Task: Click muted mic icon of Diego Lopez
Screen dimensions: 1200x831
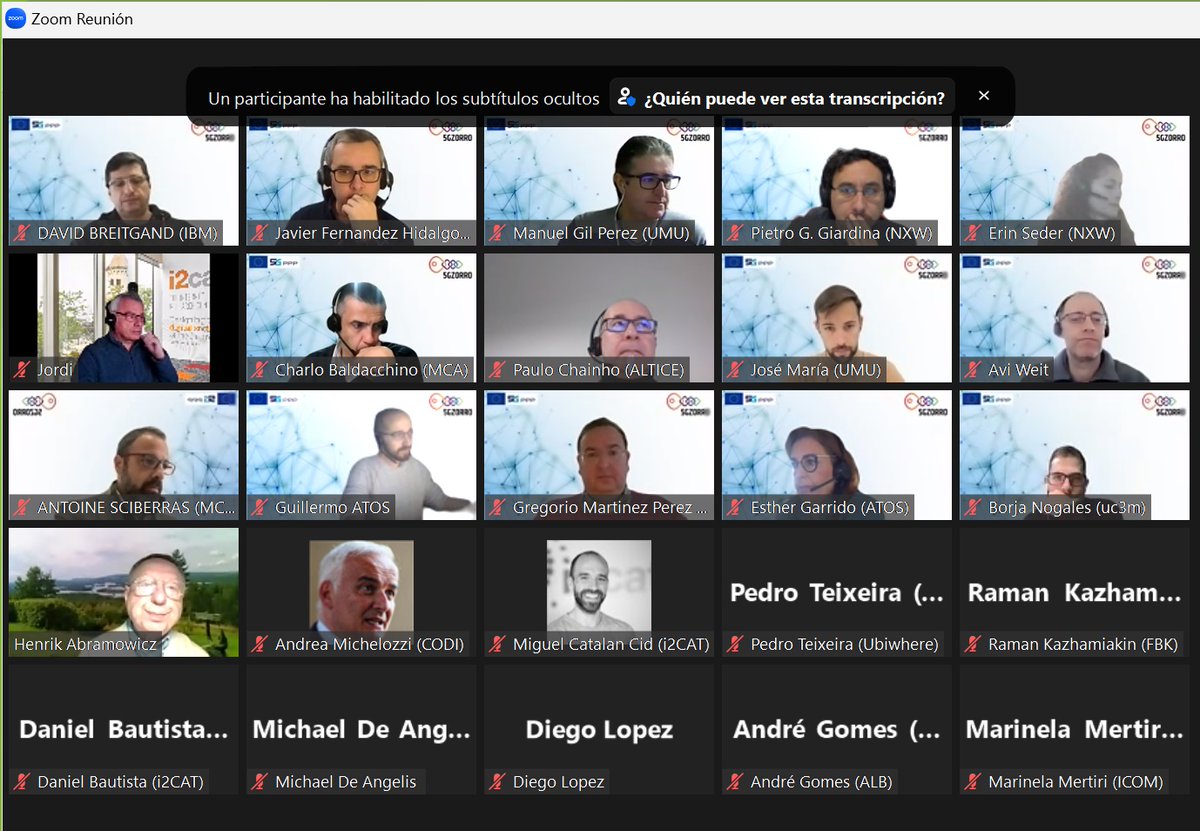Action: [498, 782]
